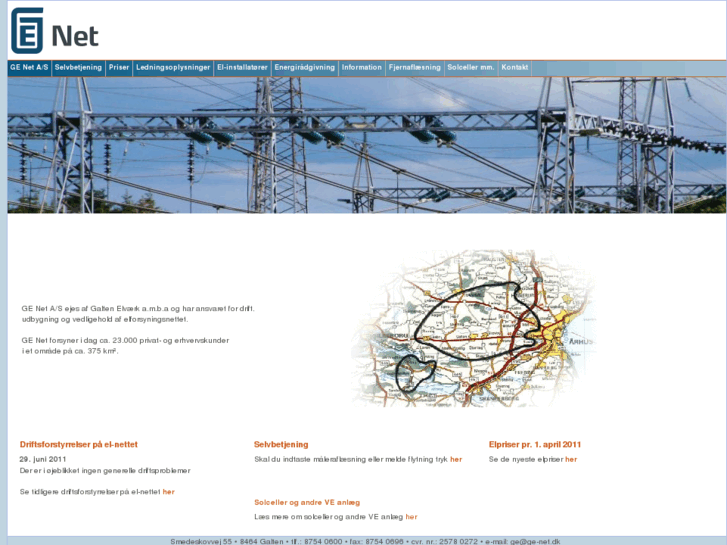Viewport: 727px width, 545px height.
Task: Open the Information menu item
Action: 362,68
